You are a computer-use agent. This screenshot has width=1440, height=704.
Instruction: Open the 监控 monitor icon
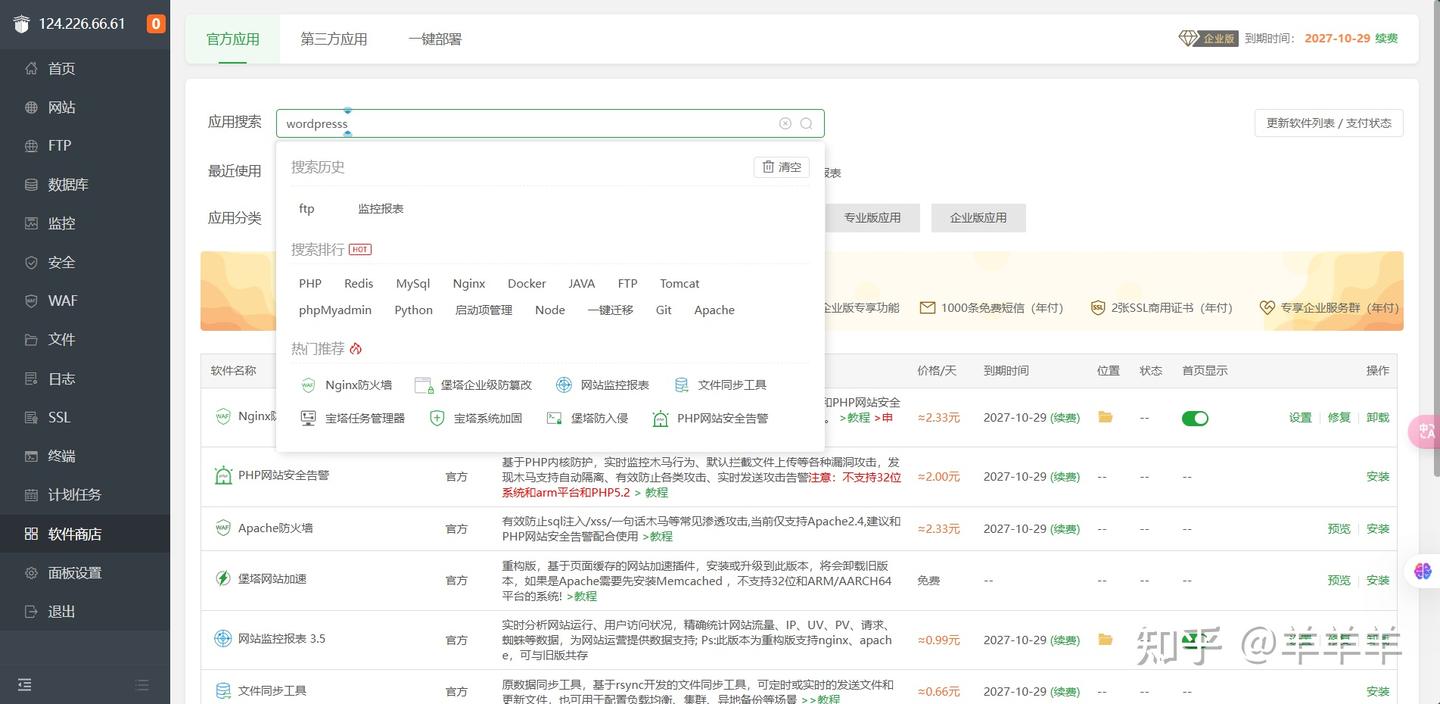click(x=31, y=223)
